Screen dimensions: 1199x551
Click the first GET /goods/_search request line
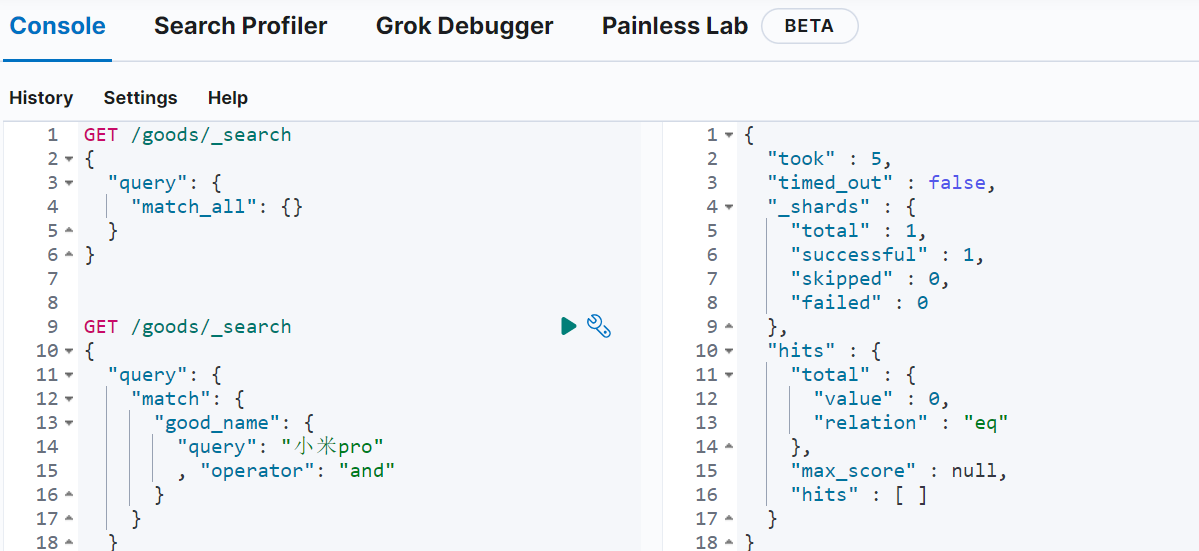click(x=188, y=135)
